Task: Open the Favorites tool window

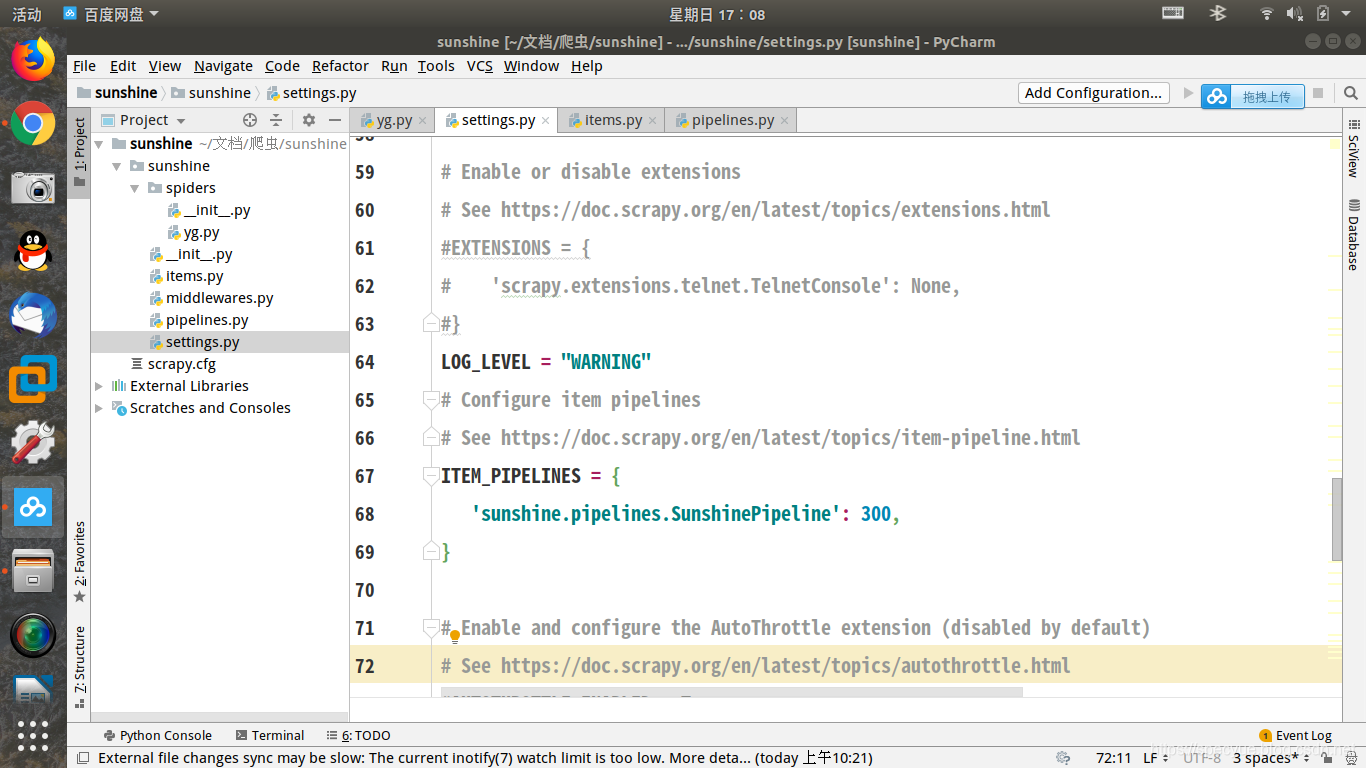Action: click(79, 562)
